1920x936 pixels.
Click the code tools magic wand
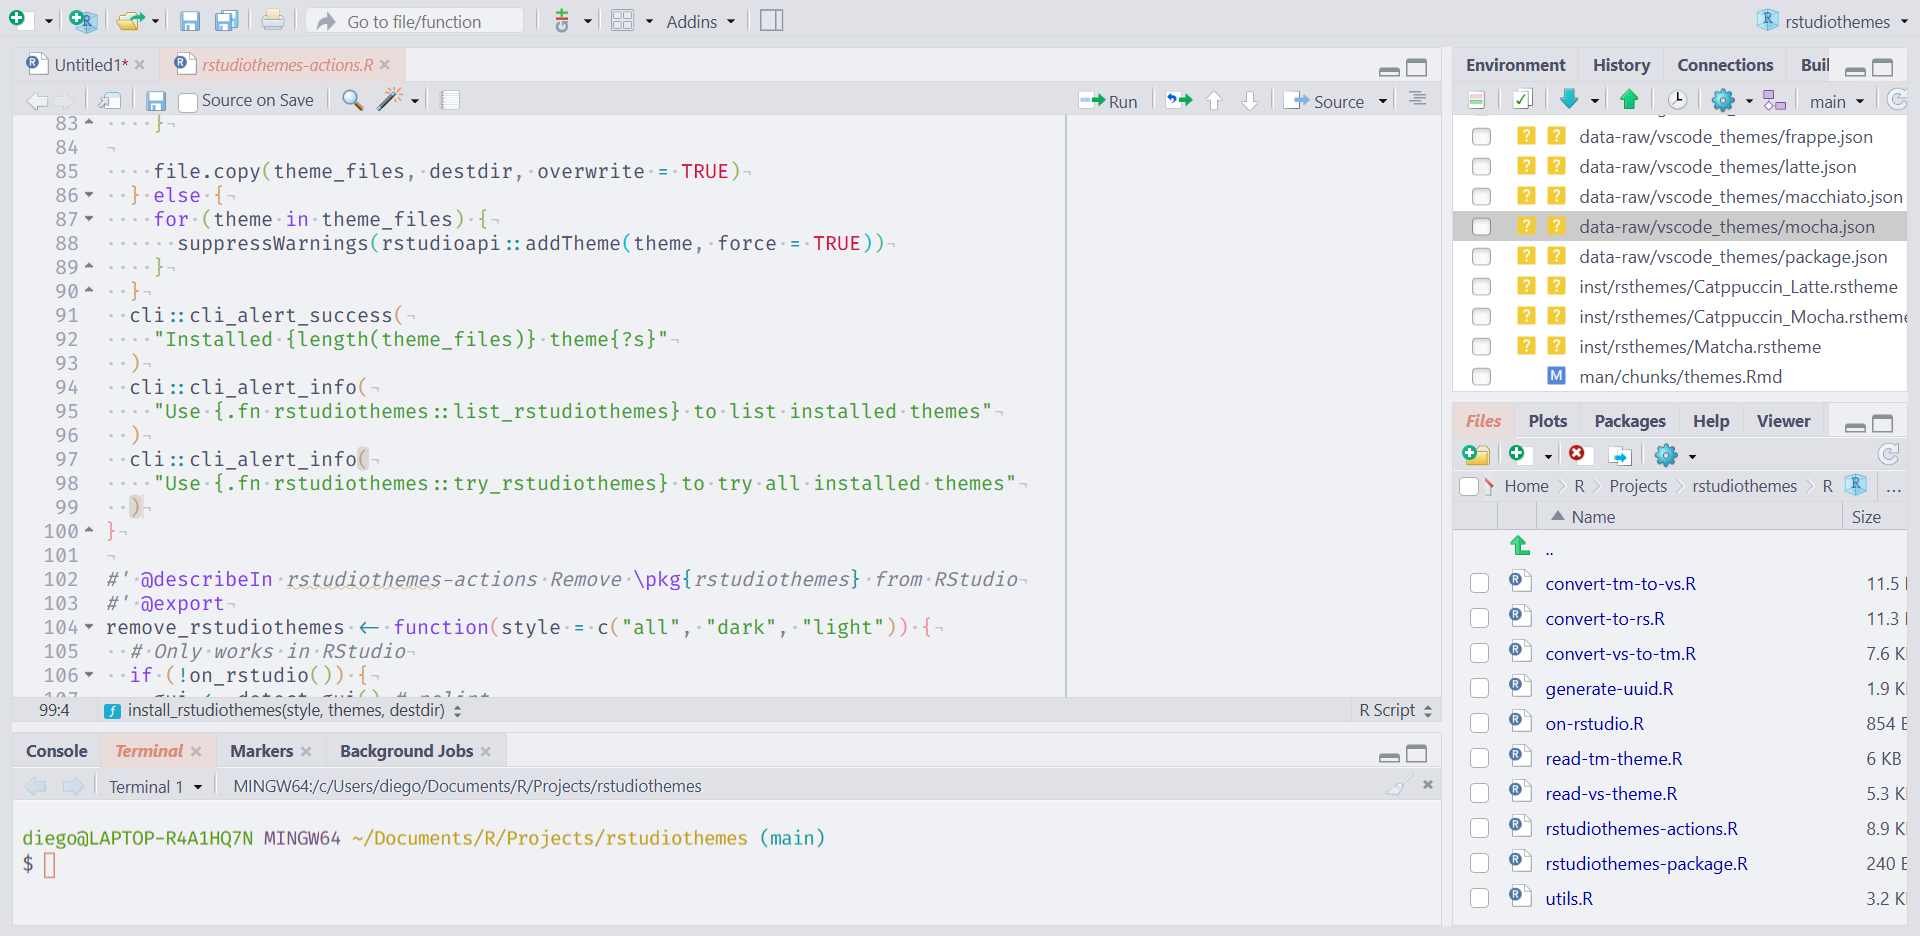point(390,100)
